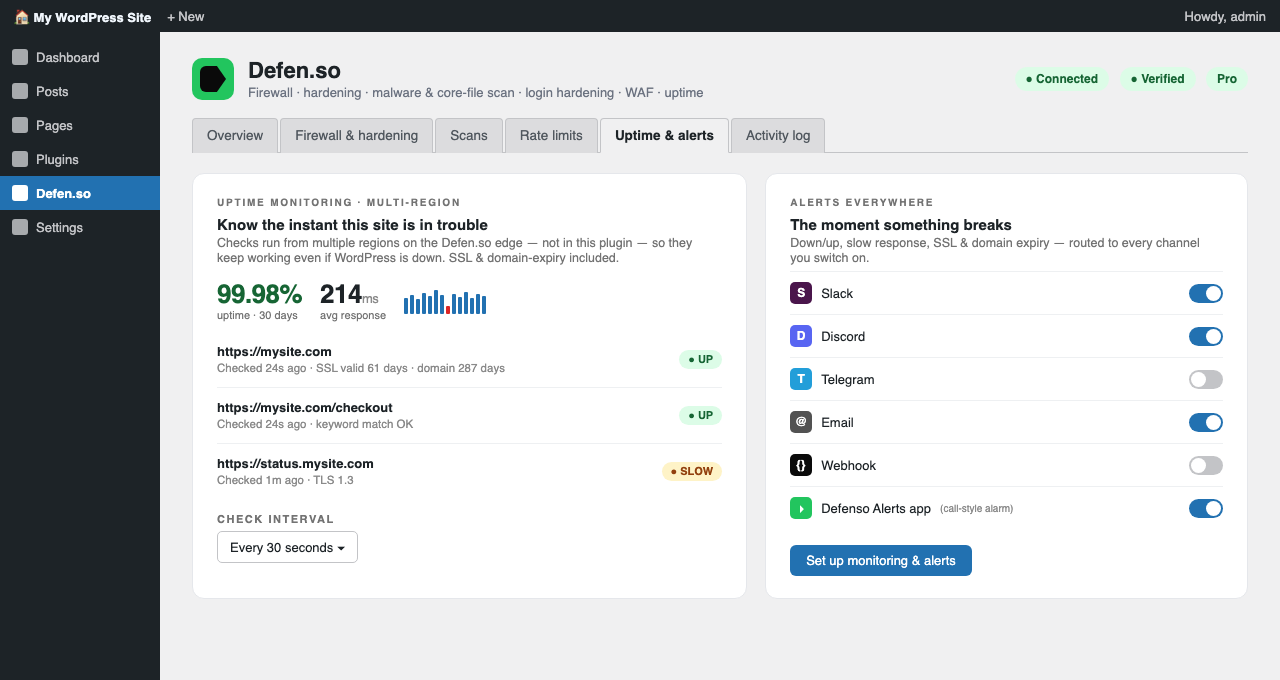Click the house icon in admin bar

click(22, 17)
